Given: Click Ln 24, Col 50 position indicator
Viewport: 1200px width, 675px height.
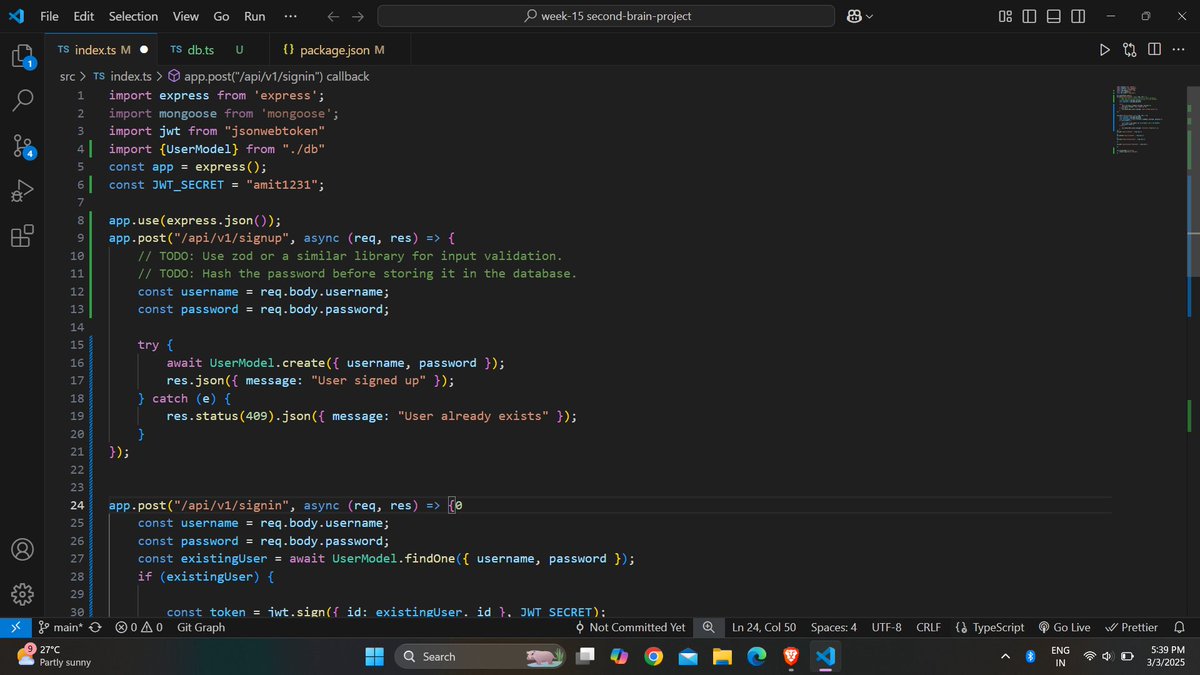Looking at the screenshot, I should [764, 627].
